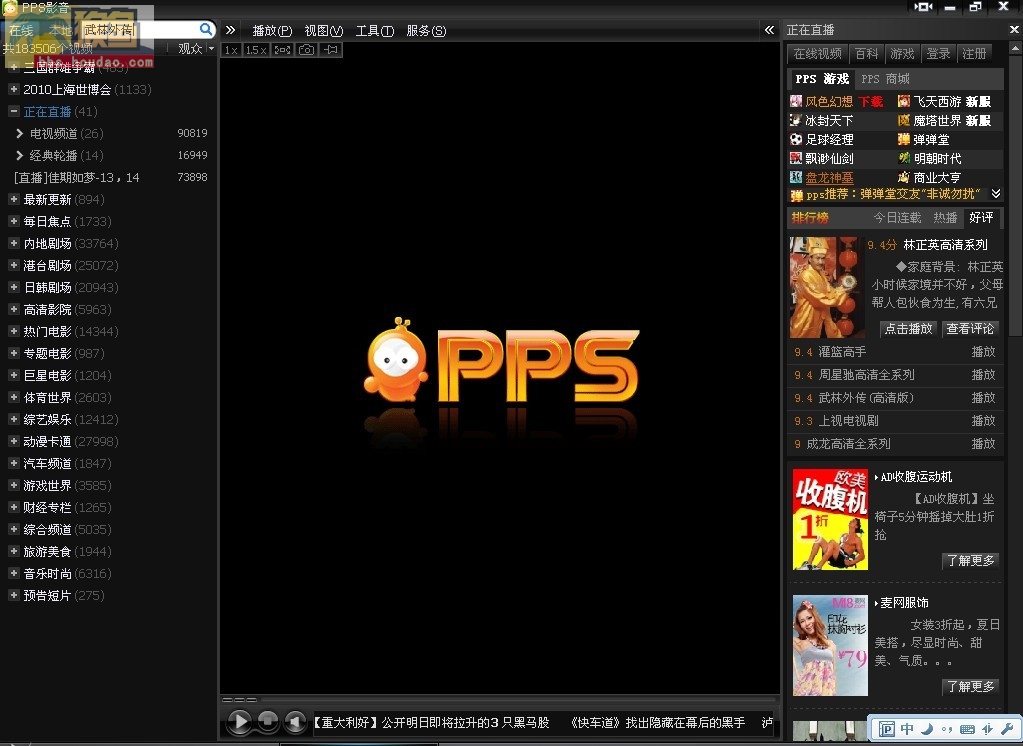The image size is (1023, 746).
Task: Click the compact mode icon in title bar
Action: [x=923, y=7]
